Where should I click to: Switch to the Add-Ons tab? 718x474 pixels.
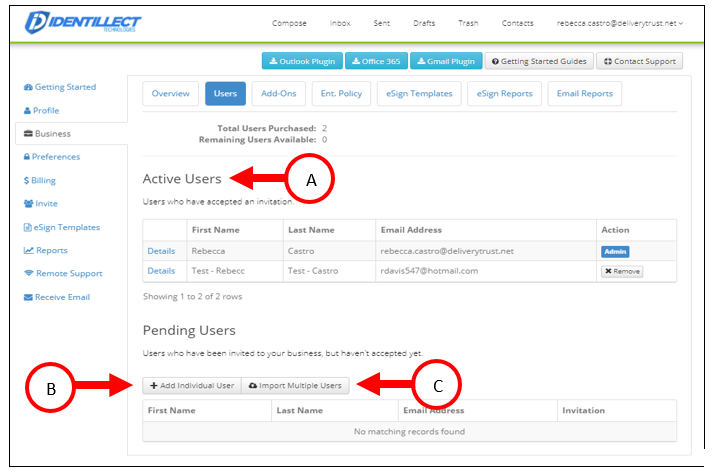point(277,94)
